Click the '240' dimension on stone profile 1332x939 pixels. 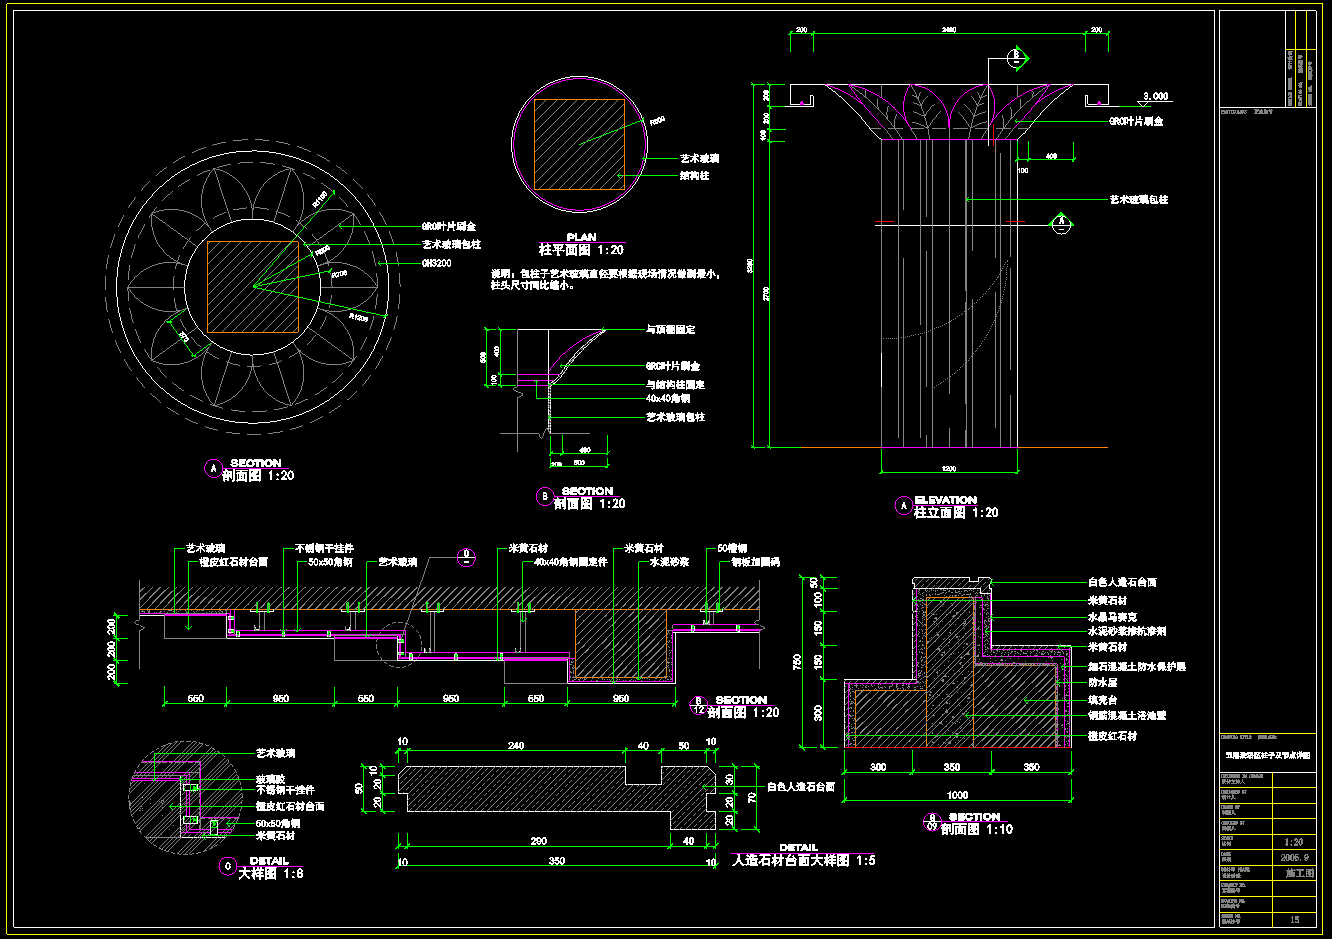(516, 745)
